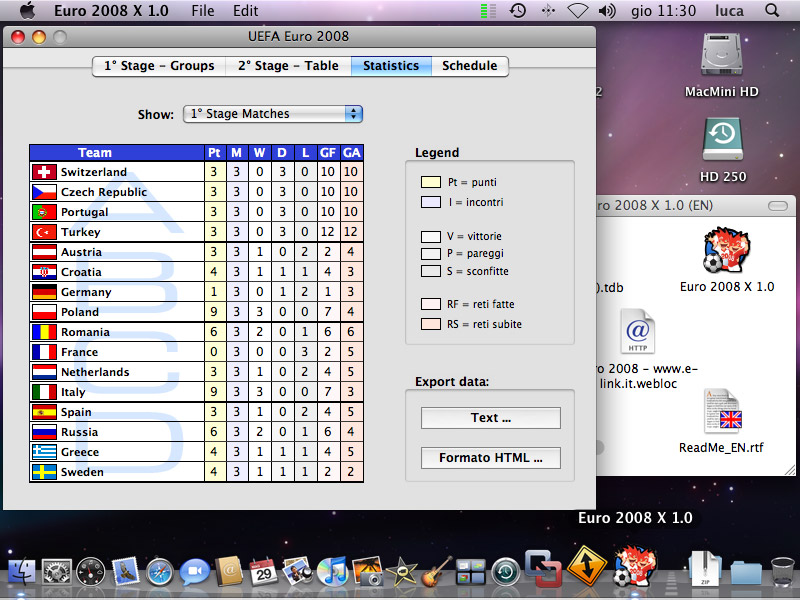Click the Czech Republic flag icon
The height and width of the screenshot is (600, 800).
[x=44, y=192]
